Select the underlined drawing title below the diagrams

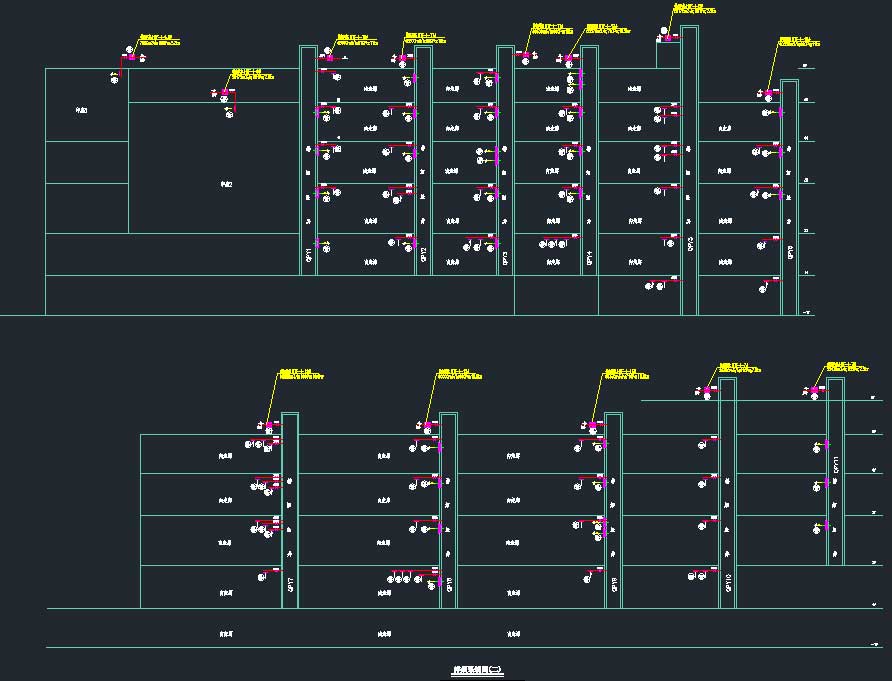coord(477,670)
